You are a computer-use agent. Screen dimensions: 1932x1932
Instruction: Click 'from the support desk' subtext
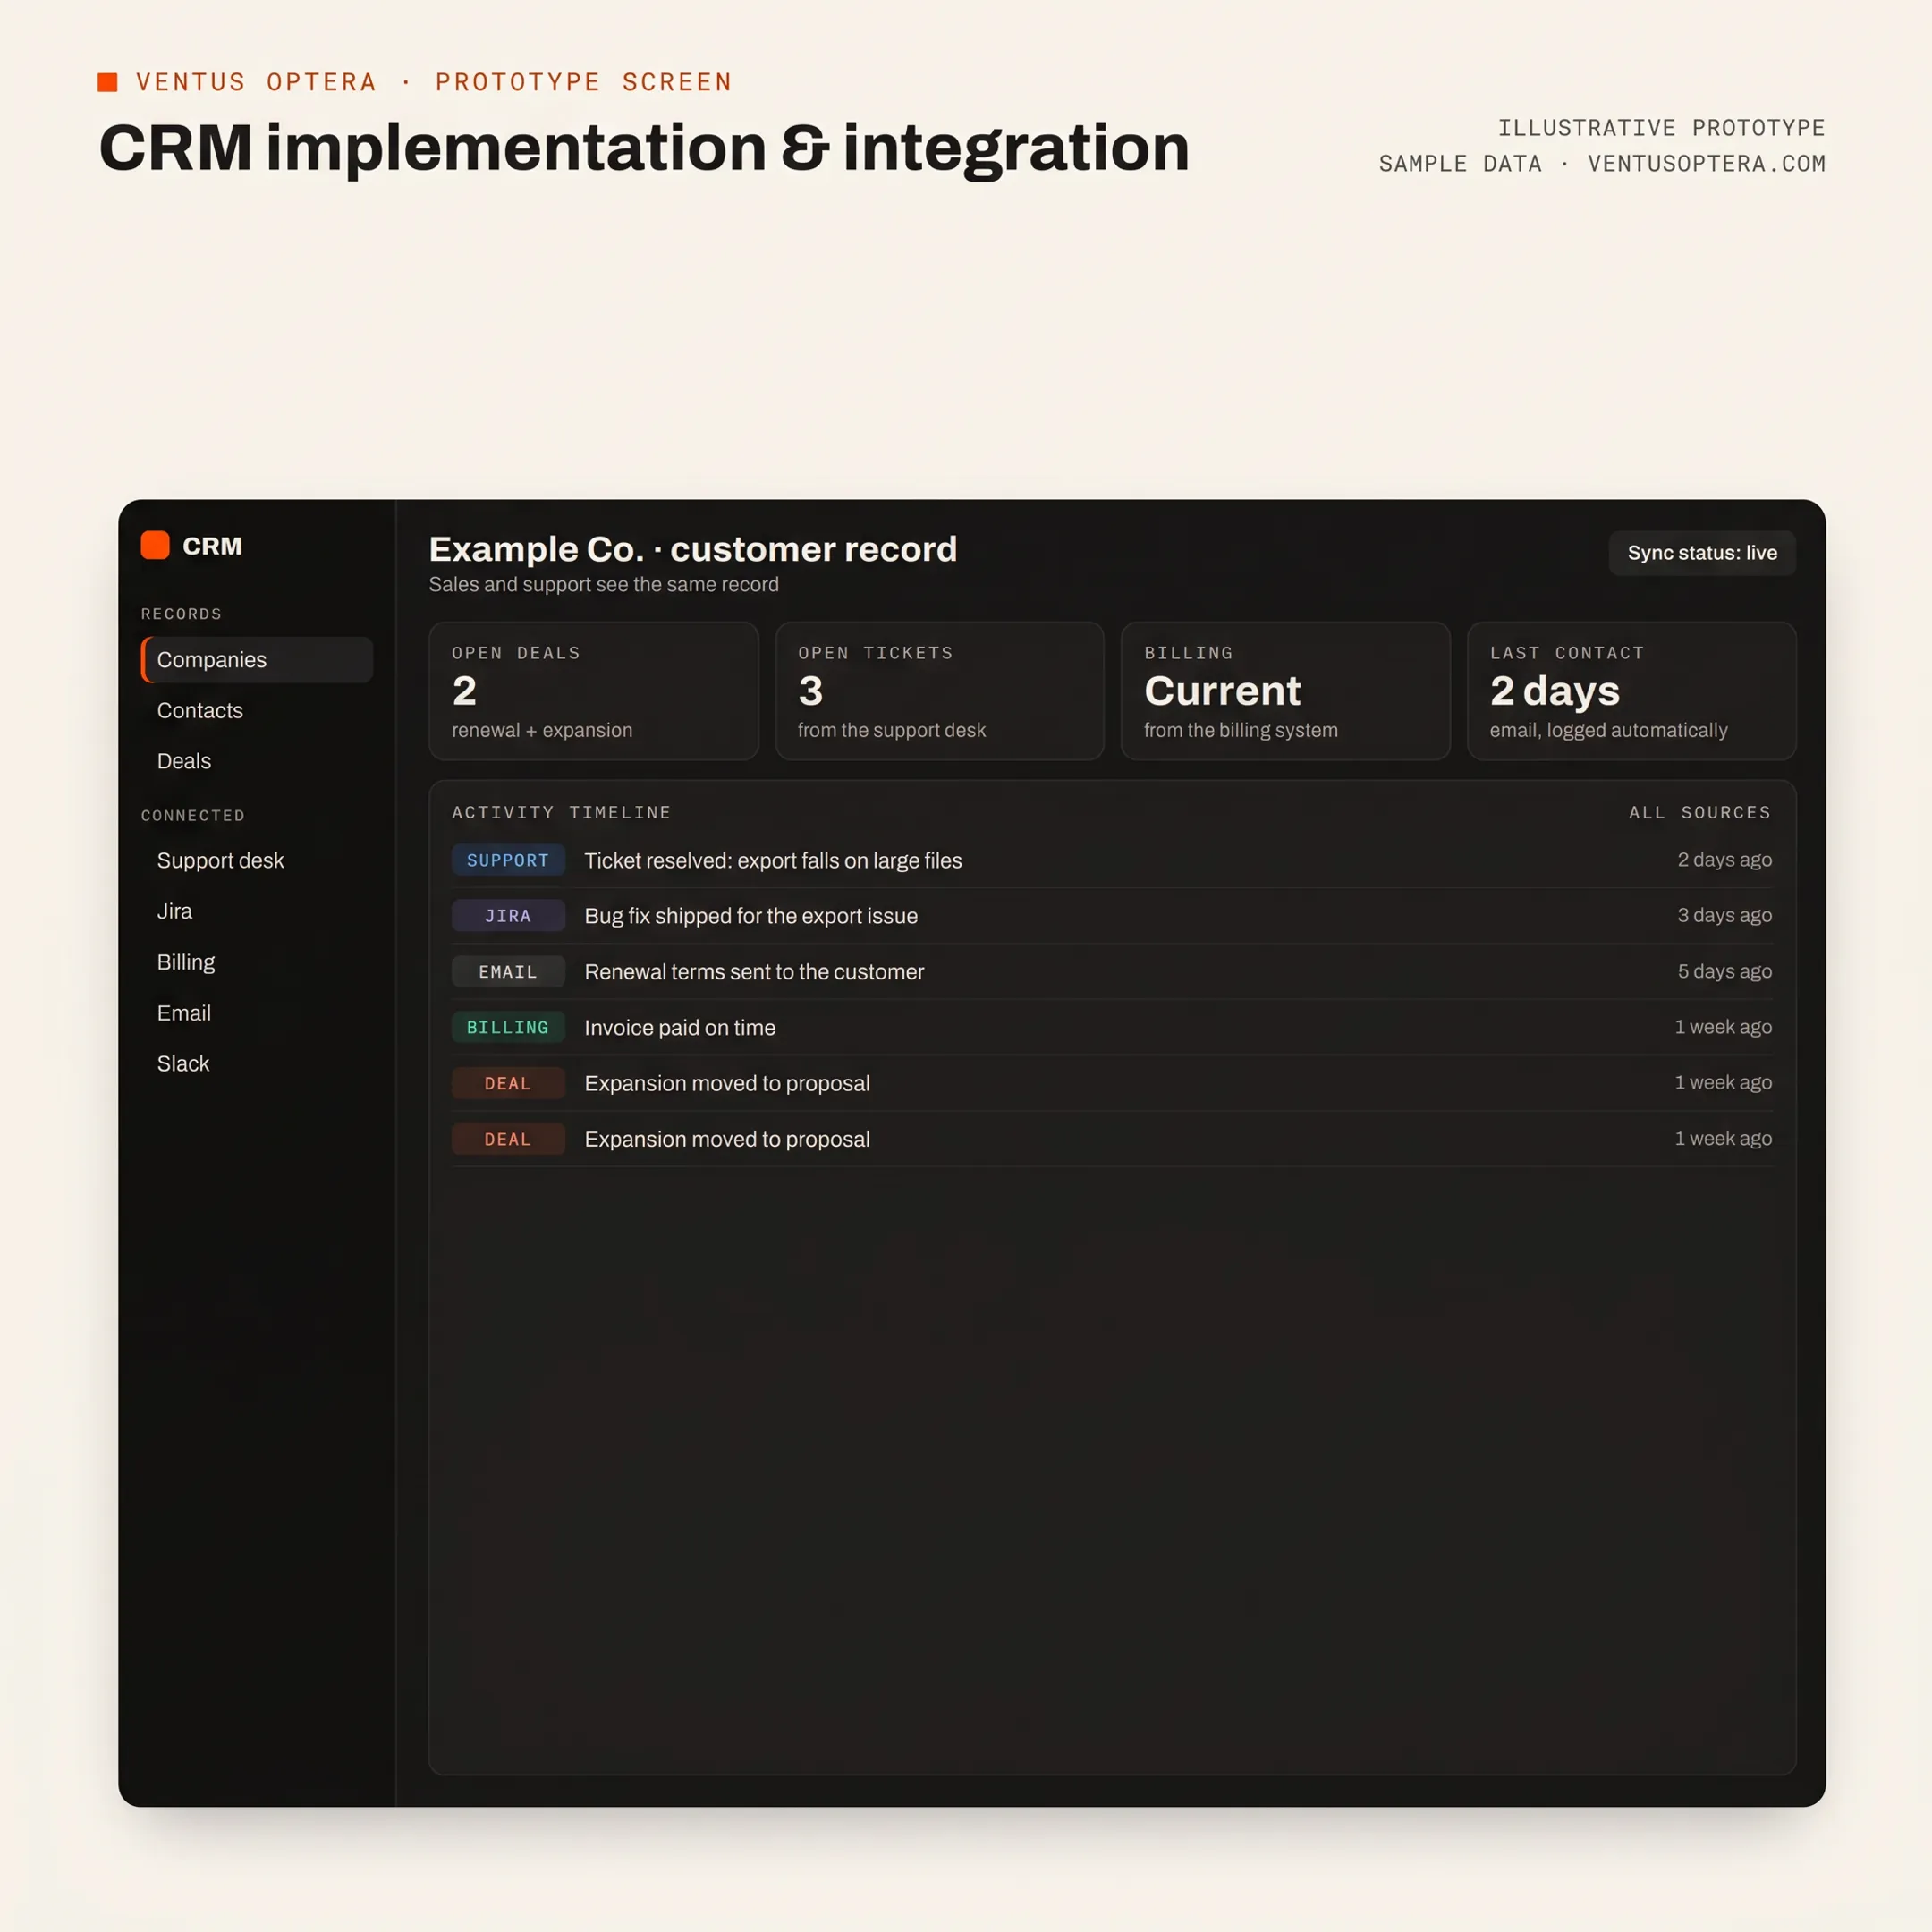pyautogui.click(x=891, y=730)
